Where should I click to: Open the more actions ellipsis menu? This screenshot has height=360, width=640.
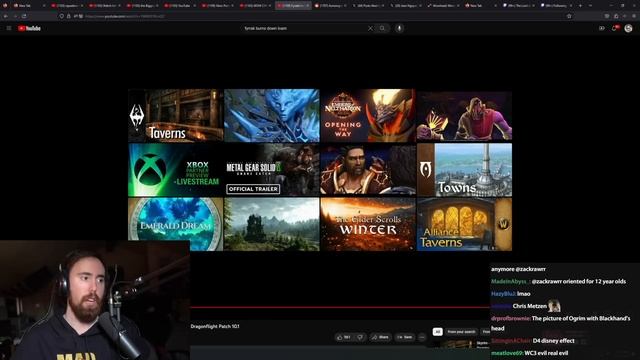coord(422,337)
